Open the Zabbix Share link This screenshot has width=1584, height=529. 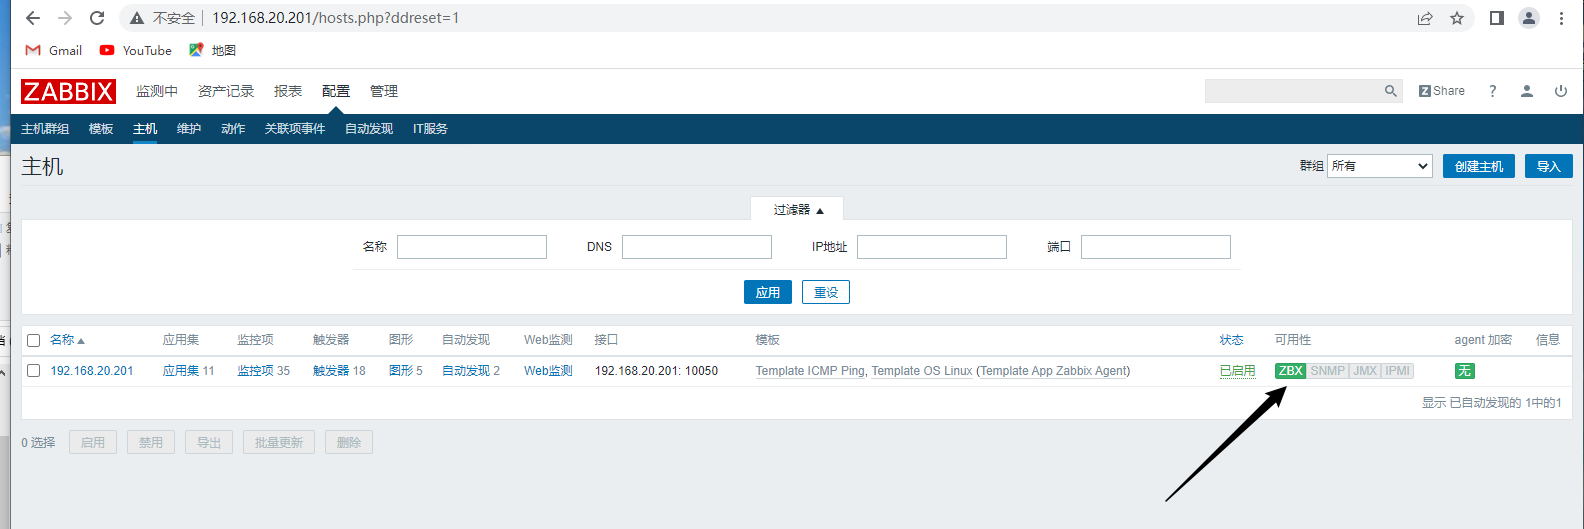pyautogui.click(x=1441, y=91)
